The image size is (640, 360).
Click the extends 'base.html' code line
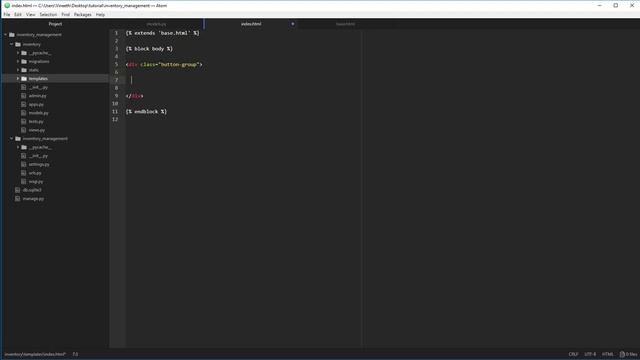tap(162, 33)
